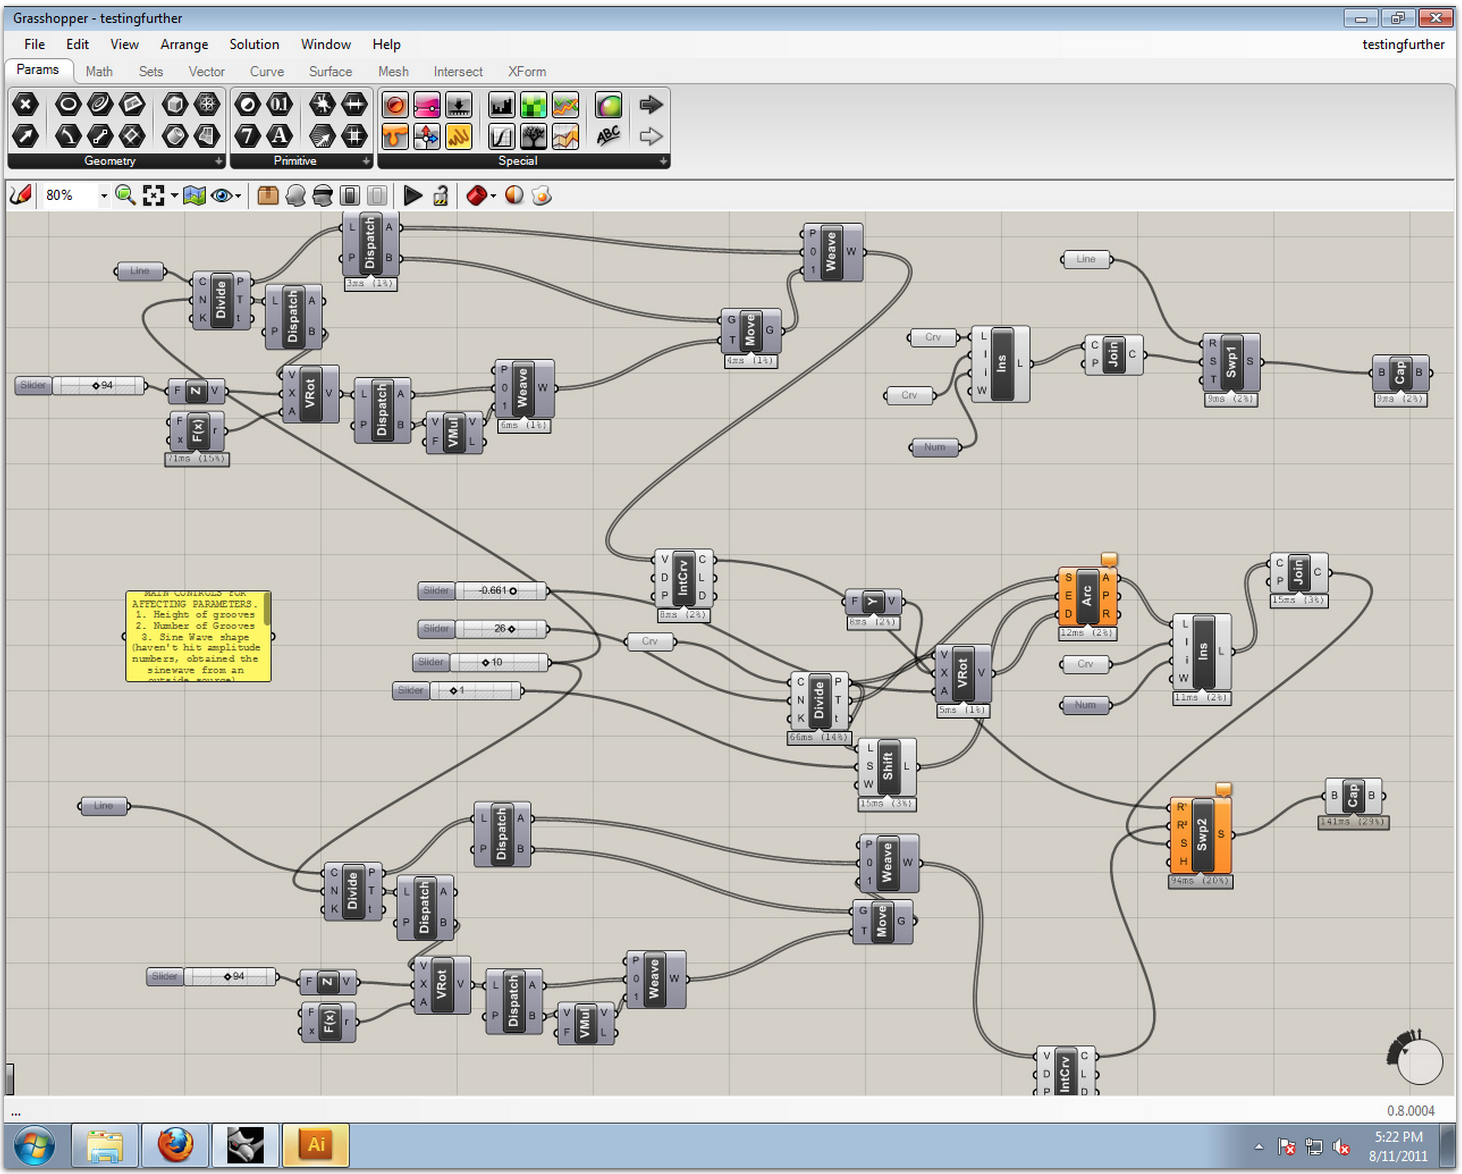Activate the sketch pencil tool
This screenshot has width=1462, height=1174.
(x=21, y=195)
